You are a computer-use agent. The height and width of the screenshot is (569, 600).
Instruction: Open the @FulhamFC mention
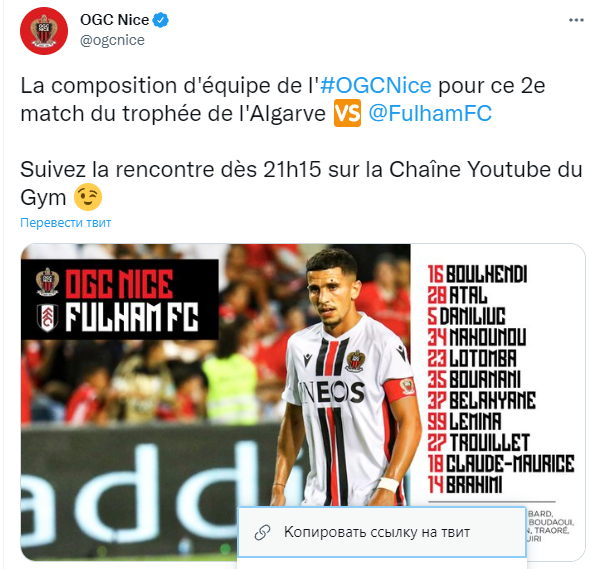click(430, 113)
